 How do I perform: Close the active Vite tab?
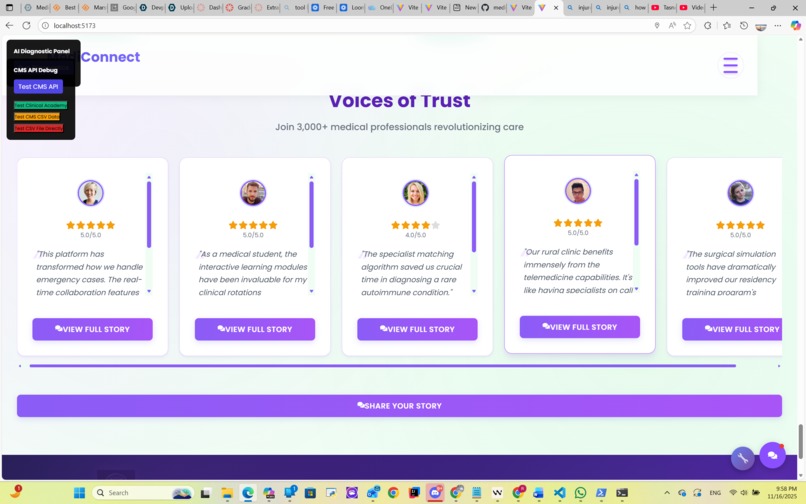point(556,8)
